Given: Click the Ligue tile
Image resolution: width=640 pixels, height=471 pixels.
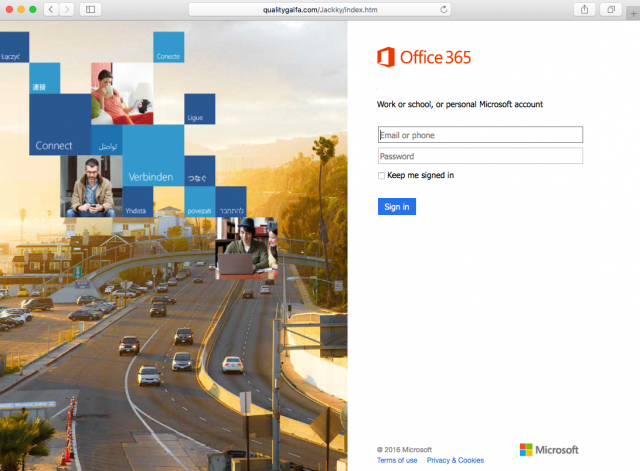Looking at the screenshot, I should tap(200, 109).
